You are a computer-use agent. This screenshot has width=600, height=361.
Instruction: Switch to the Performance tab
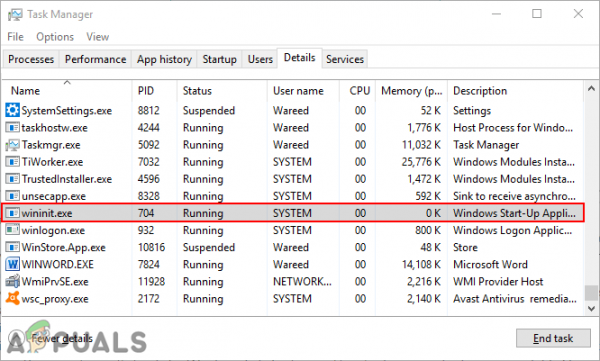coord(95,59)
